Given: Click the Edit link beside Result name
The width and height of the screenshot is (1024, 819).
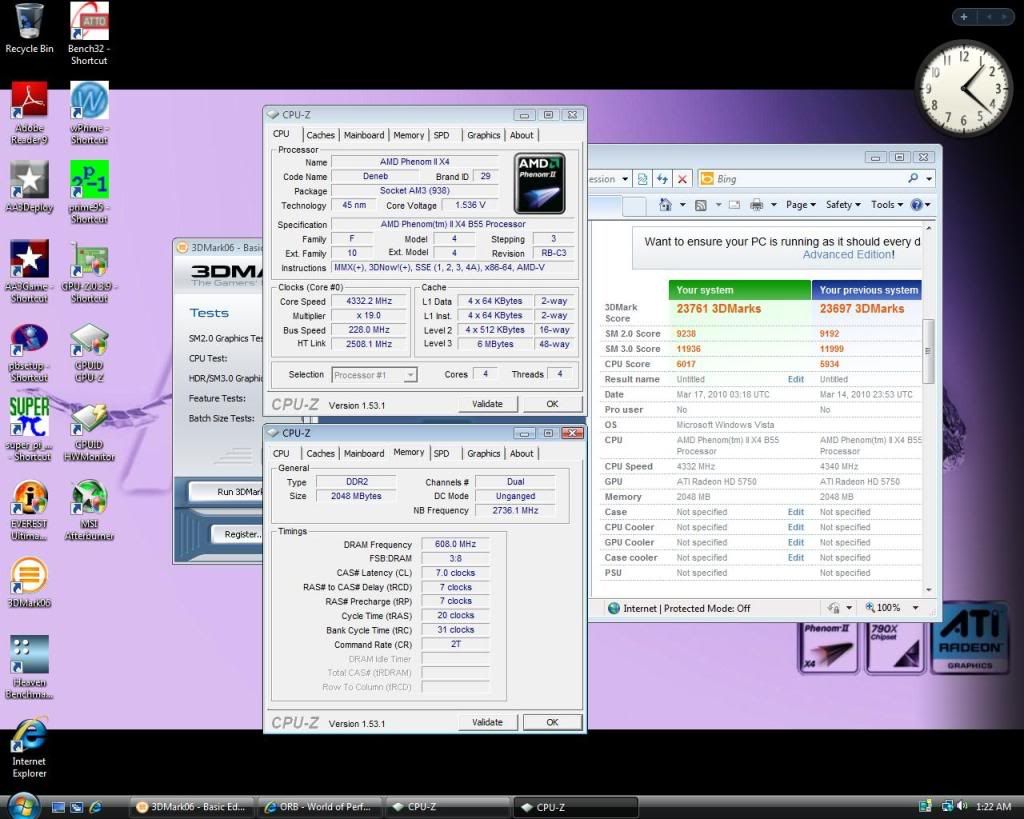Looking at the screenshot, I should pyautogui.click(x=795, y=380).
